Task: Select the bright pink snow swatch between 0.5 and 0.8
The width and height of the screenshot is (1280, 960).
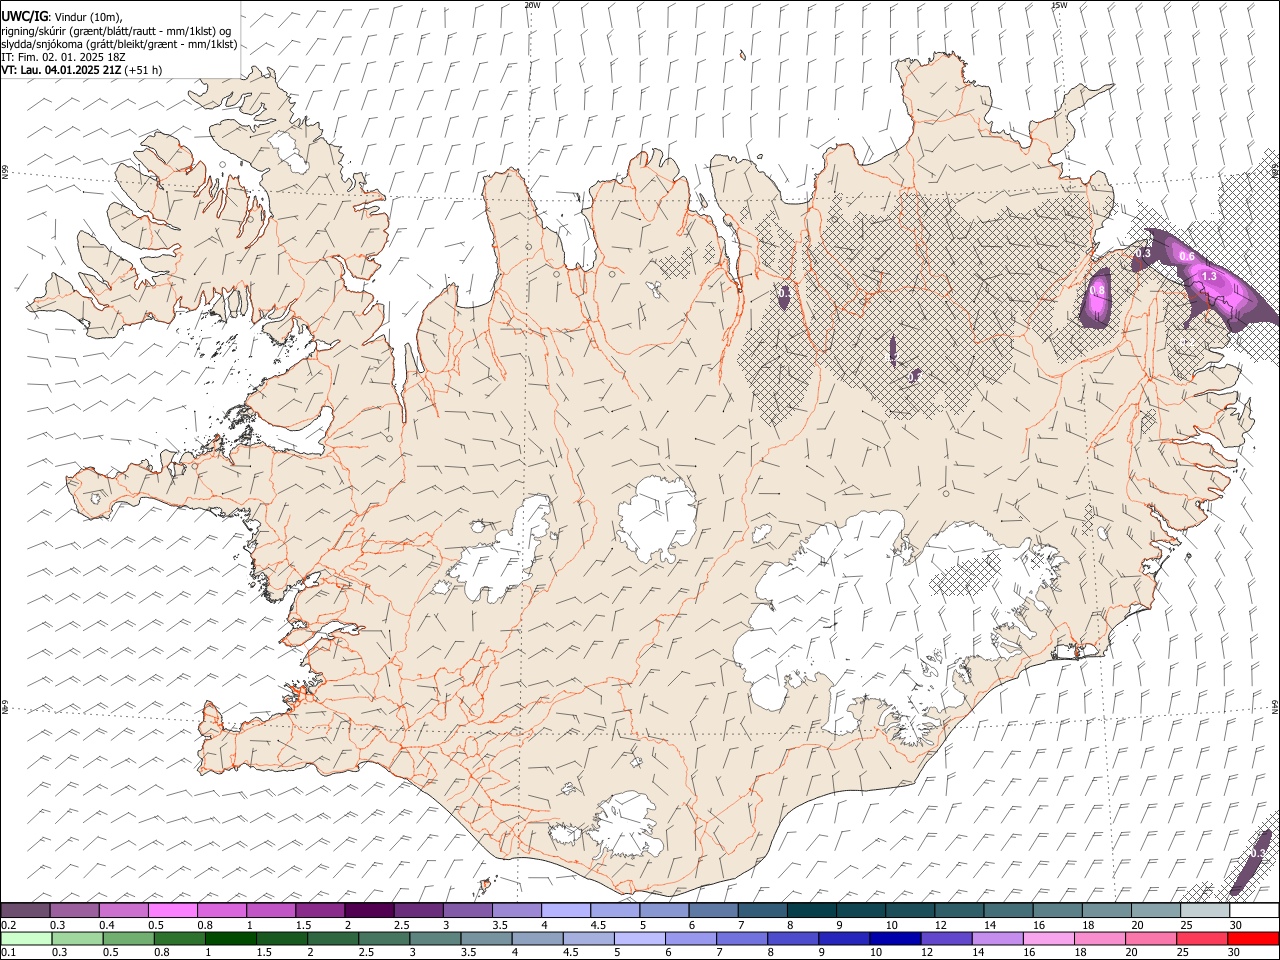Action: 172,910
